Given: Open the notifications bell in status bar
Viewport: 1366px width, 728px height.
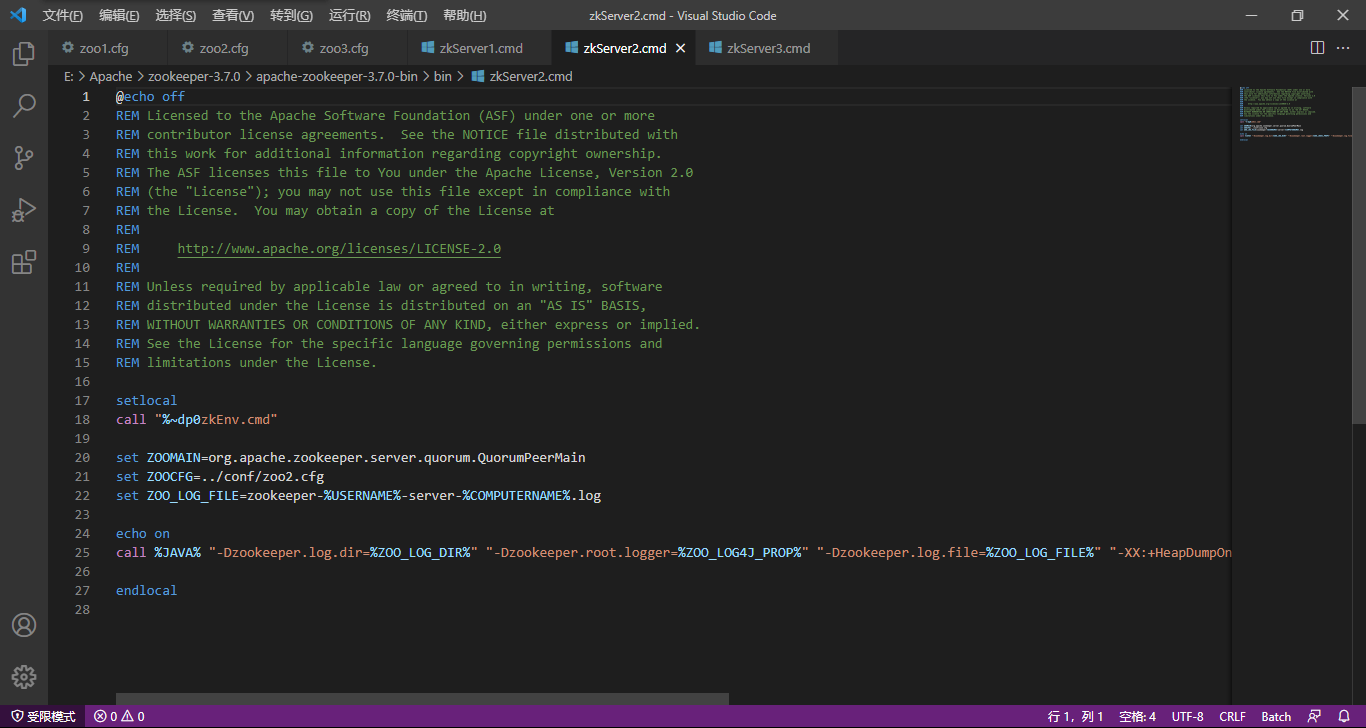Looking at the screenshot, I should [x=1344, y=716].
